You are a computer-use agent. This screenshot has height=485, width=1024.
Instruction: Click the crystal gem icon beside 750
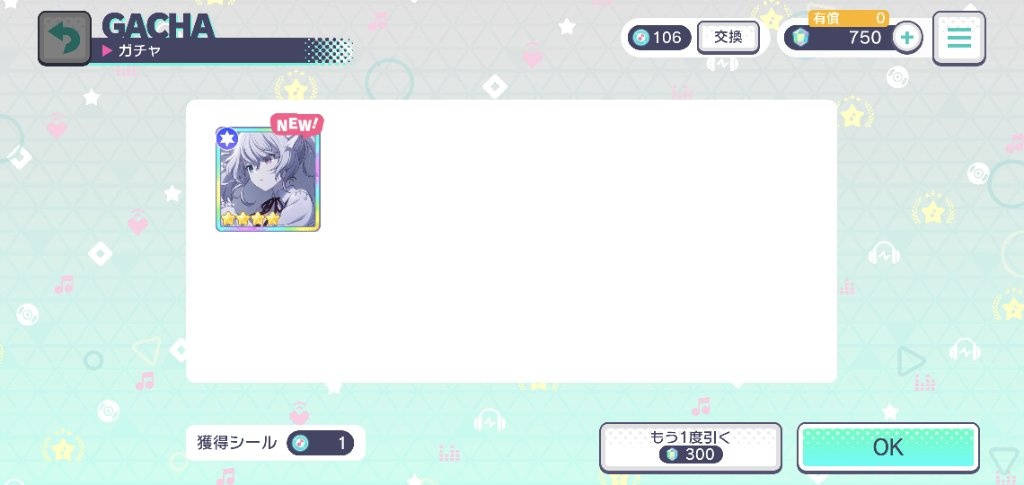[x=800, y=38]
